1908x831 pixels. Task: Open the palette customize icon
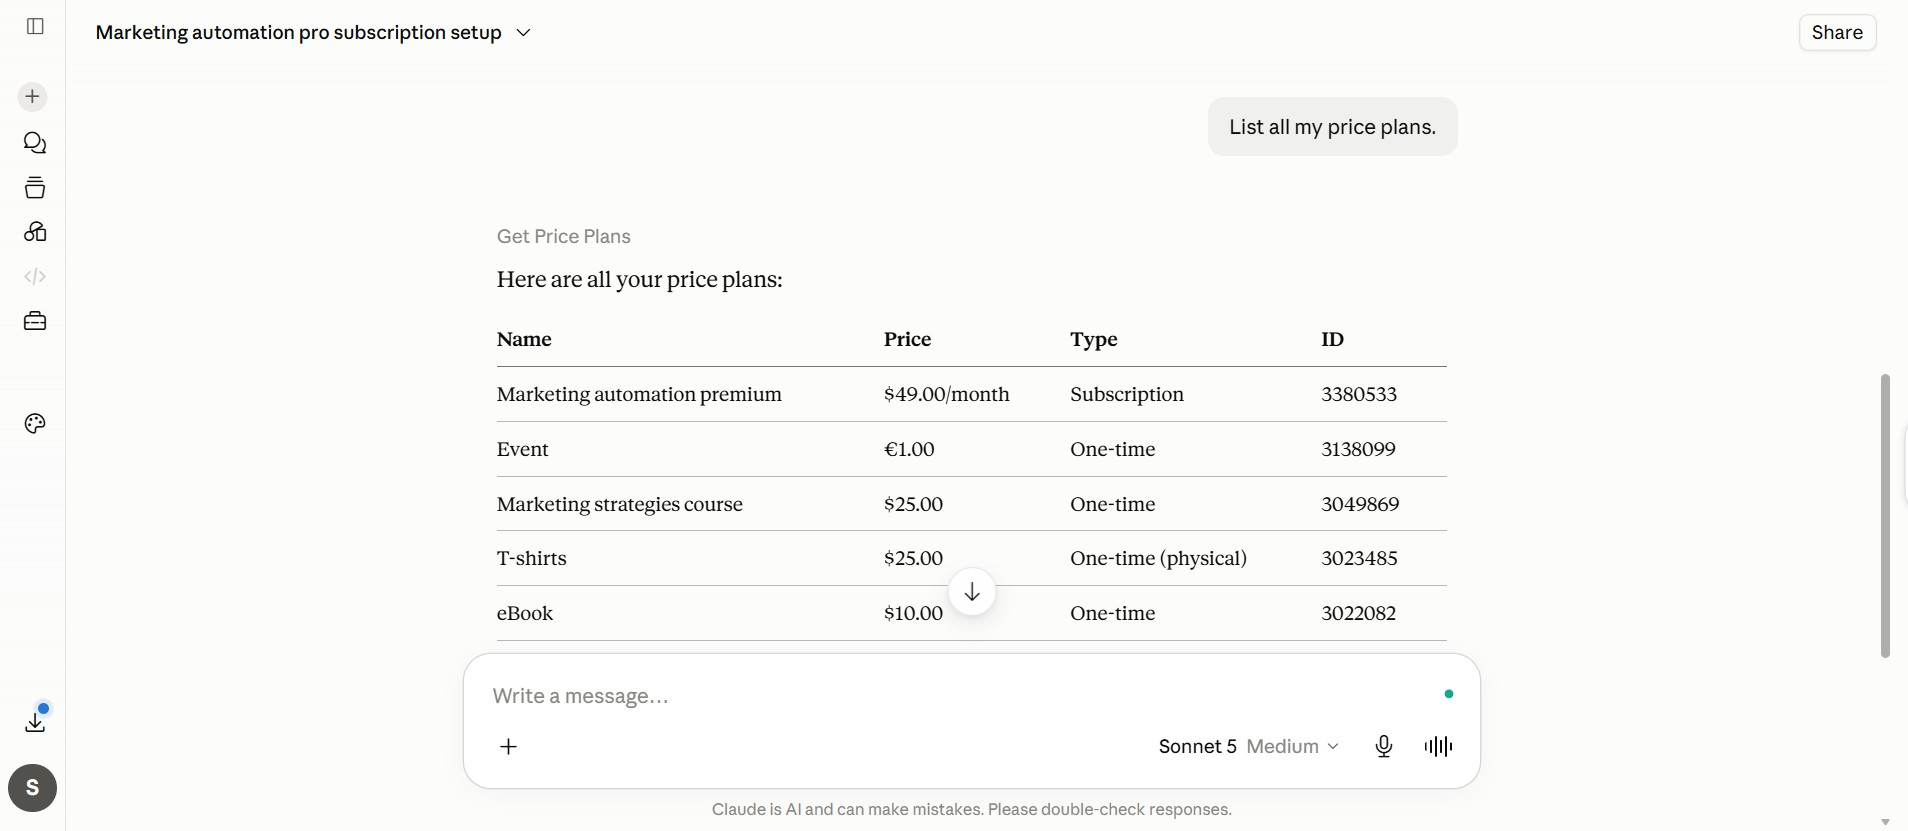coord(35,424)
